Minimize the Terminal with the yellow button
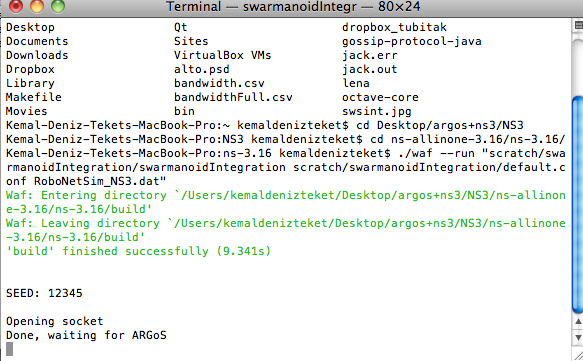This screenshot has height=361, width=583. point(37,6)
